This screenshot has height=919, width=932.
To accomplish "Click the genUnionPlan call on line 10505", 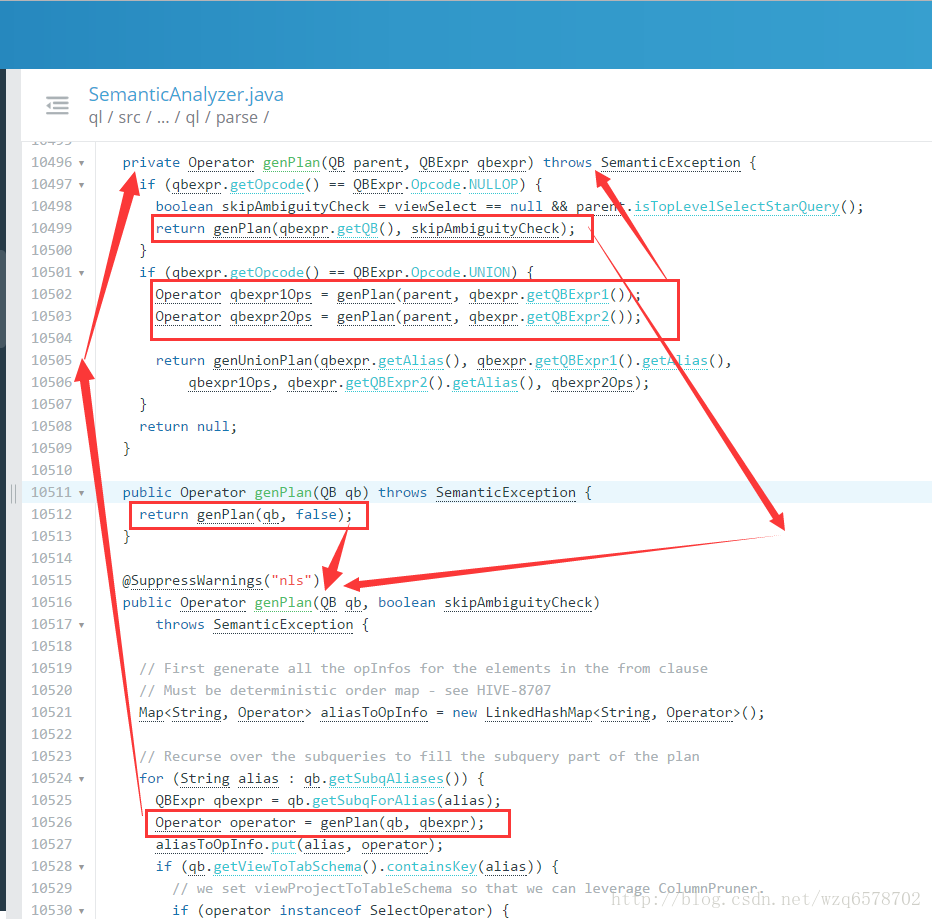I will pyautogui.click(x=263, y=361).
